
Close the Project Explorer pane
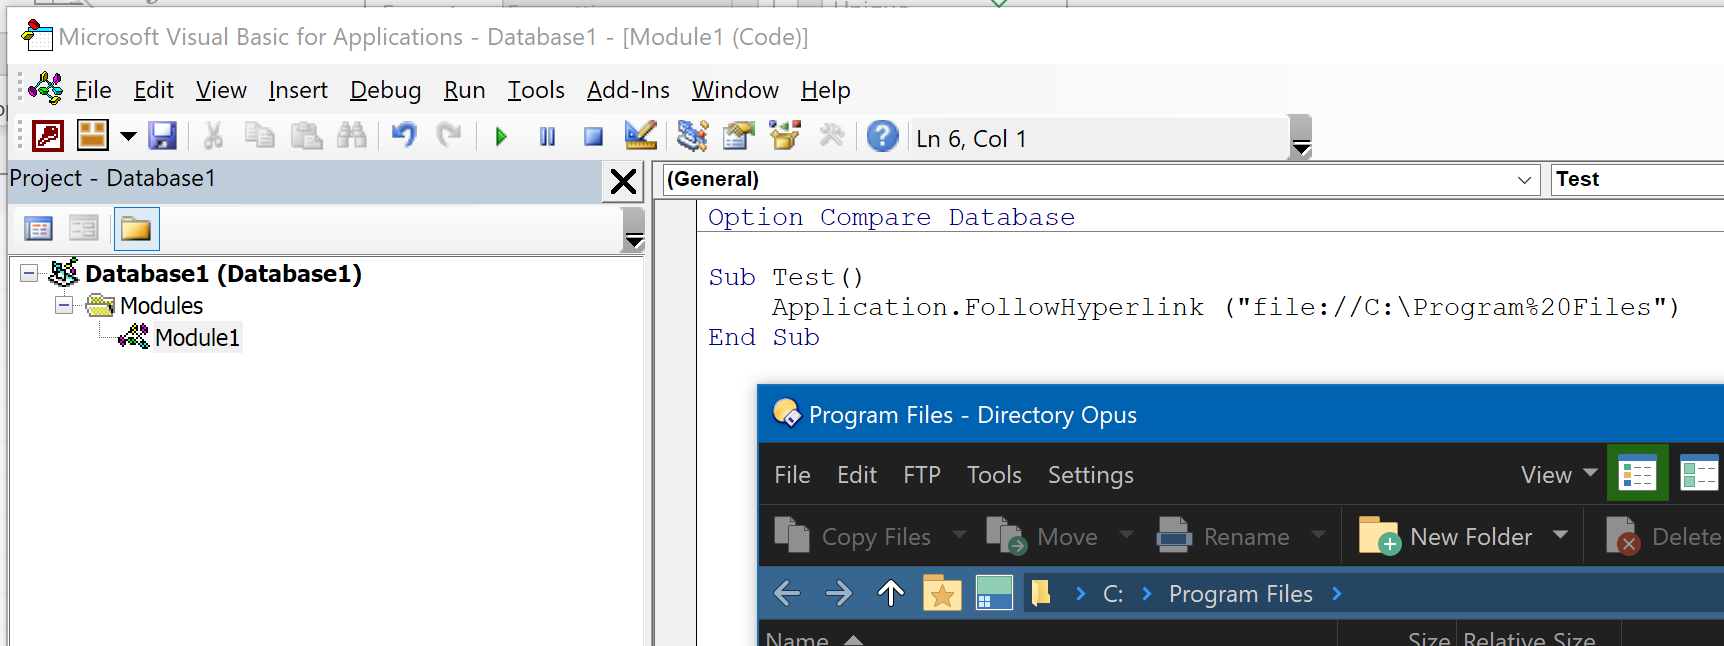(x=623, y=181)
